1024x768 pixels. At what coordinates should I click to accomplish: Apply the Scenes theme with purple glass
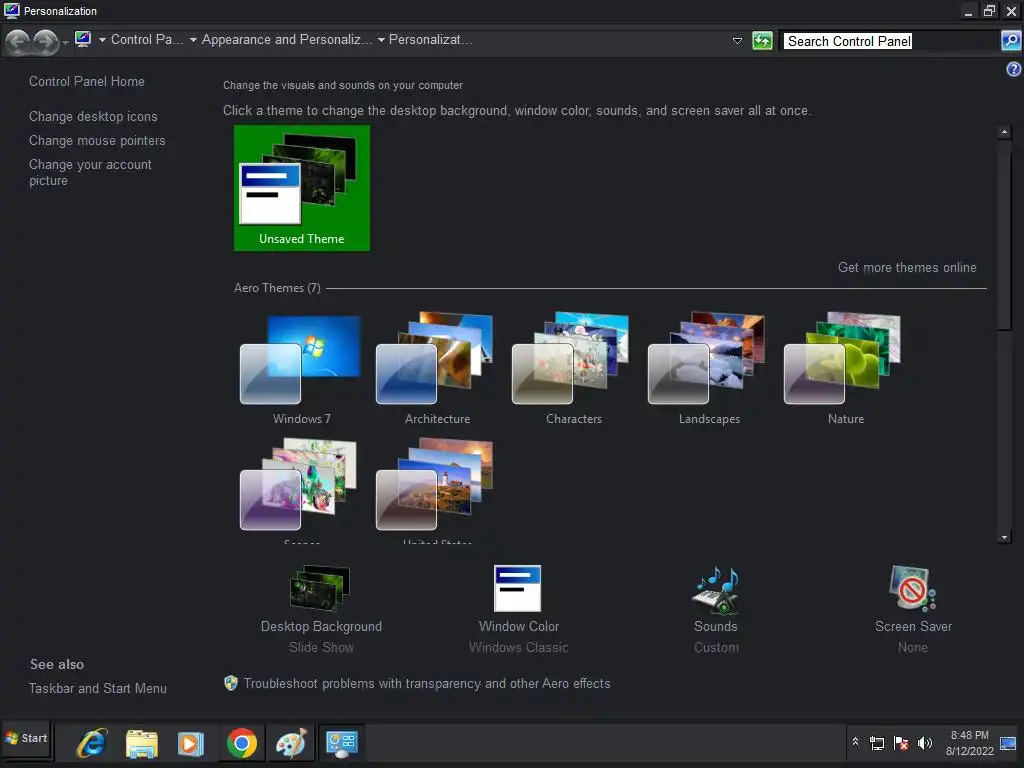(x=301, y=490)
